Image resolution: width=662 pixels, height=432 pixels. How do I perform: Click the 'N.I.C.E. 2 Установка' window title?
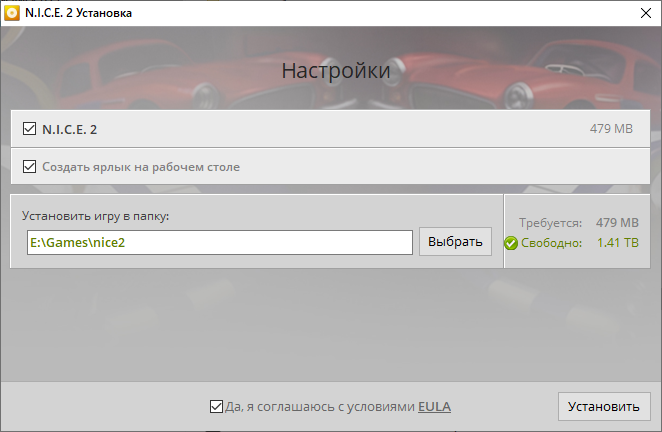pos(79,13)
